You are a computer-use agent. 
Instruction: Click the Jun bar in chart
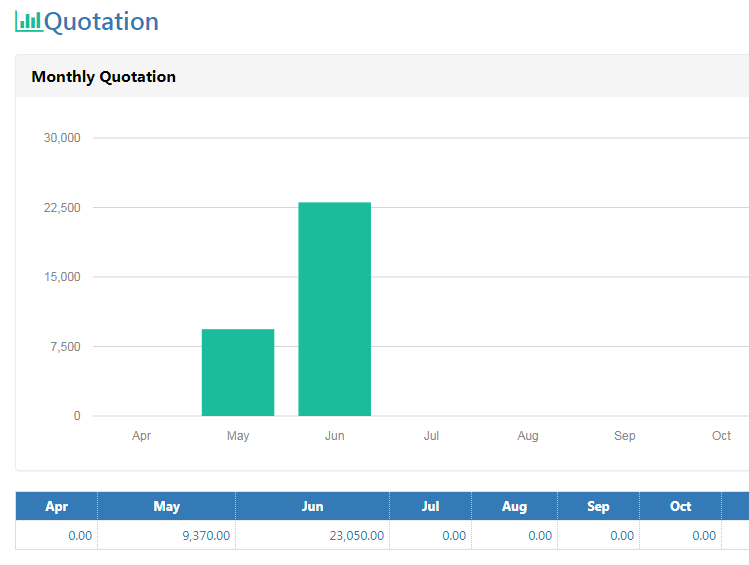(x=334, y=309)
